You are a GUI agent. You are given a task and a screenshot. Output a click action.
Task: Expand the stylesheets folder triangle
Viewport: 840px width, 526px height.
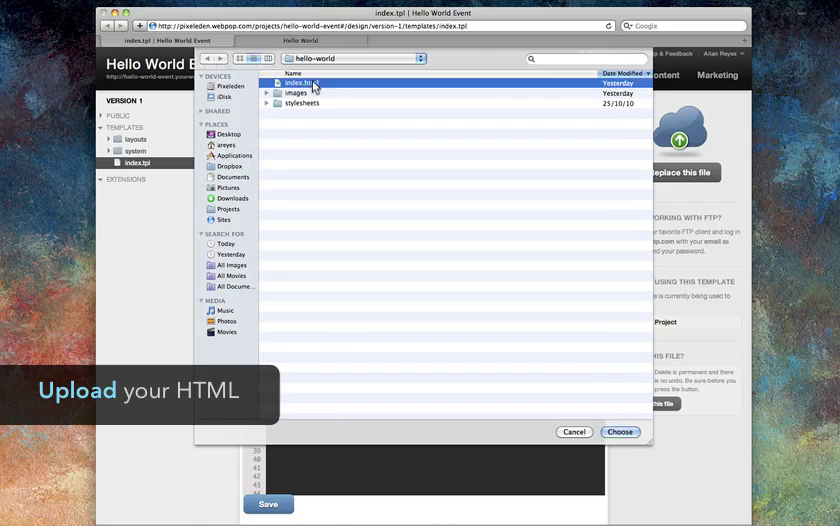pyautogui.click(x=266, y=103)
